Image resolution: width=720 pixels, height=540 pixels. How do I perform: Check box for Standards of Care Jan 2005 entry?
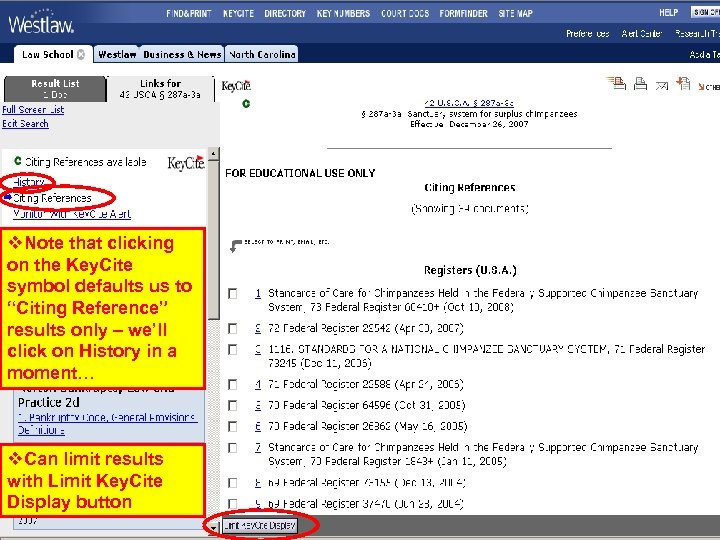click(233, 448)
